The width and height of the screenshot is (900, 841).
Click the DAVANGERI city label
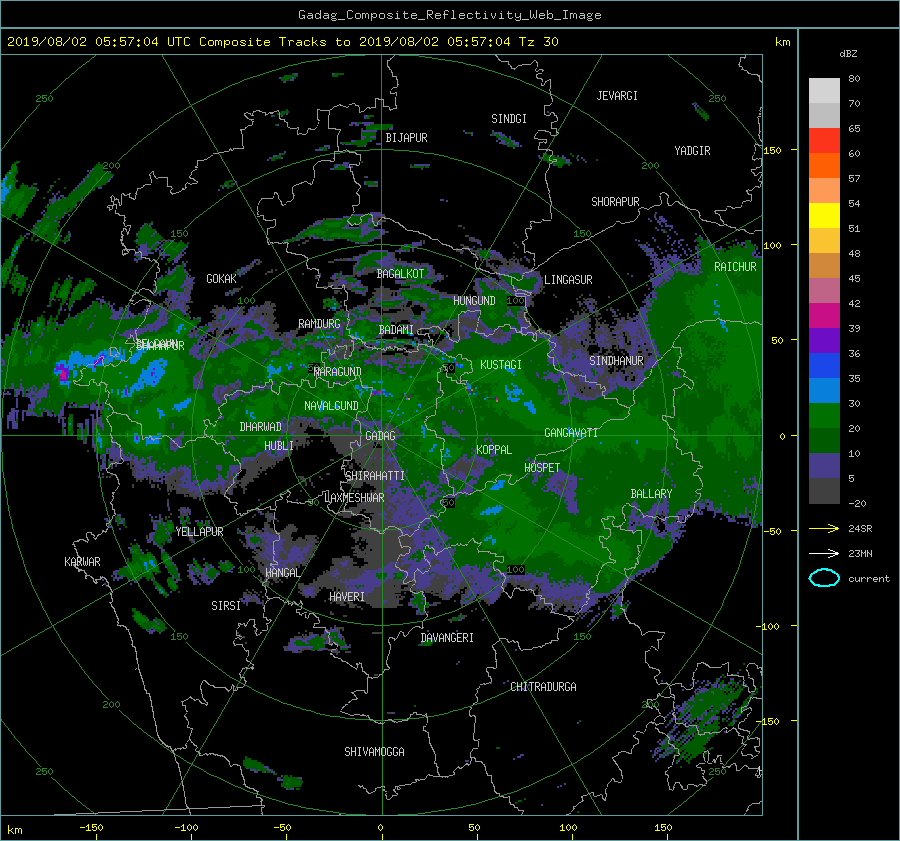[447, 638]
